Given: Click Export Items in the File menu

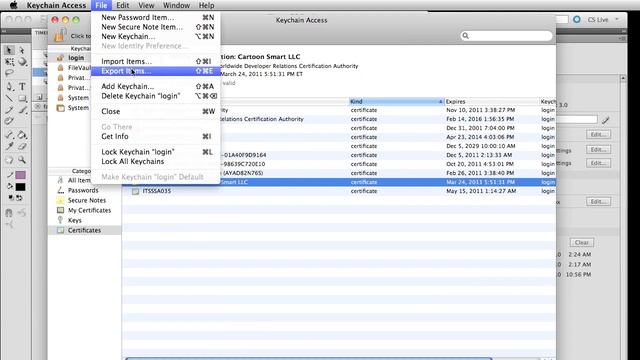Looking at the screenshot, I should (156, 71).
